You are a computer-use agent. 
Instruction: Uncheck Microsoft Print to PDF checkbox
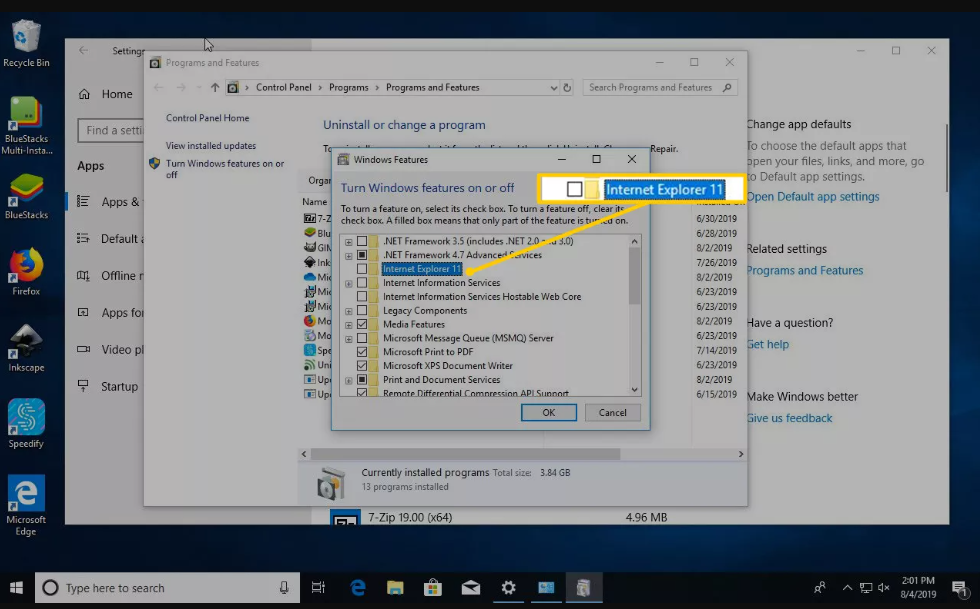click(362, 351)
